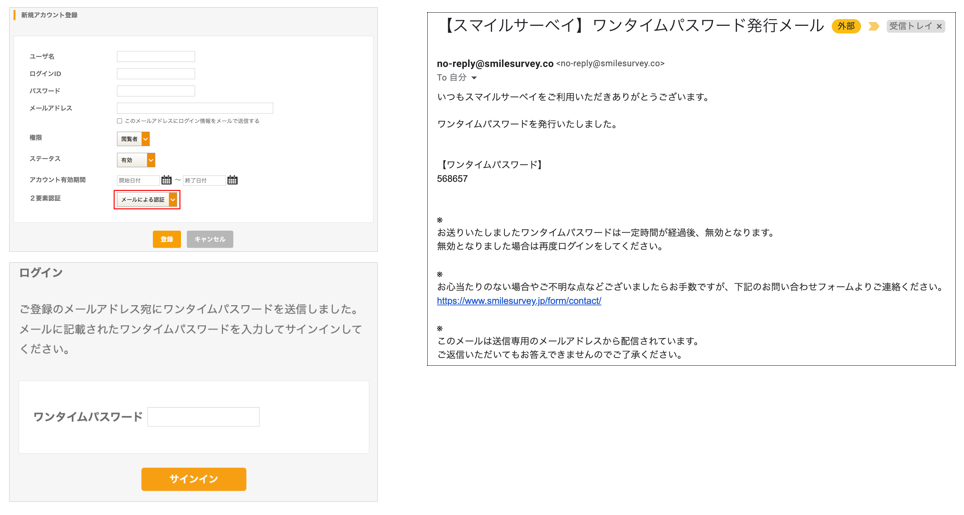The height and width of the screenshot is (515, 964).
Task: Click the yellow importance marker arrow icon
Action: (874, 26)
